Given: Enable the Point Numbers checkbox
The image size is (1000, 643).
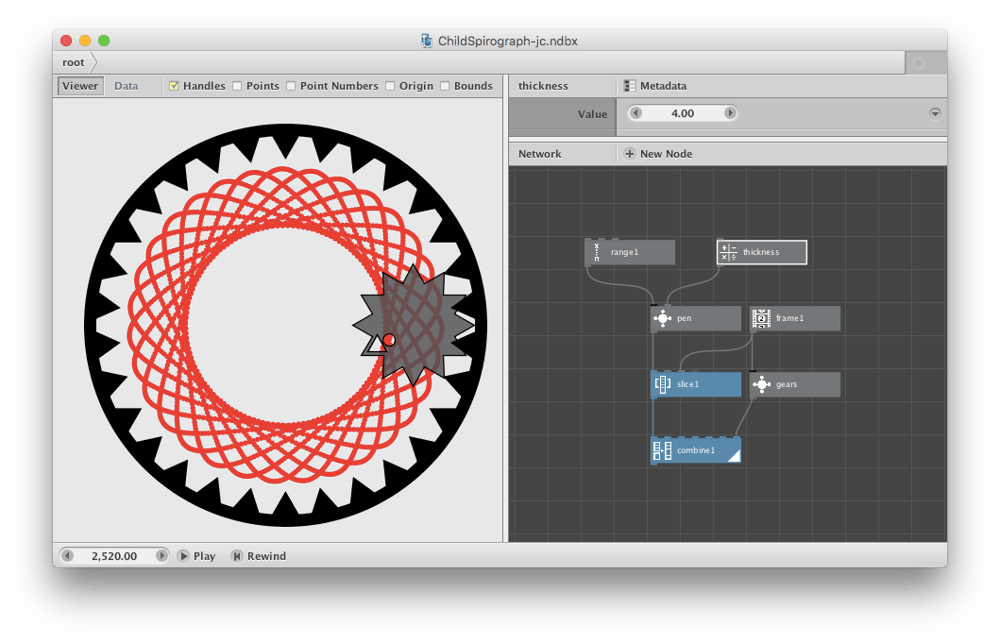Looking at the screenshot, I should tap(291, 85).
